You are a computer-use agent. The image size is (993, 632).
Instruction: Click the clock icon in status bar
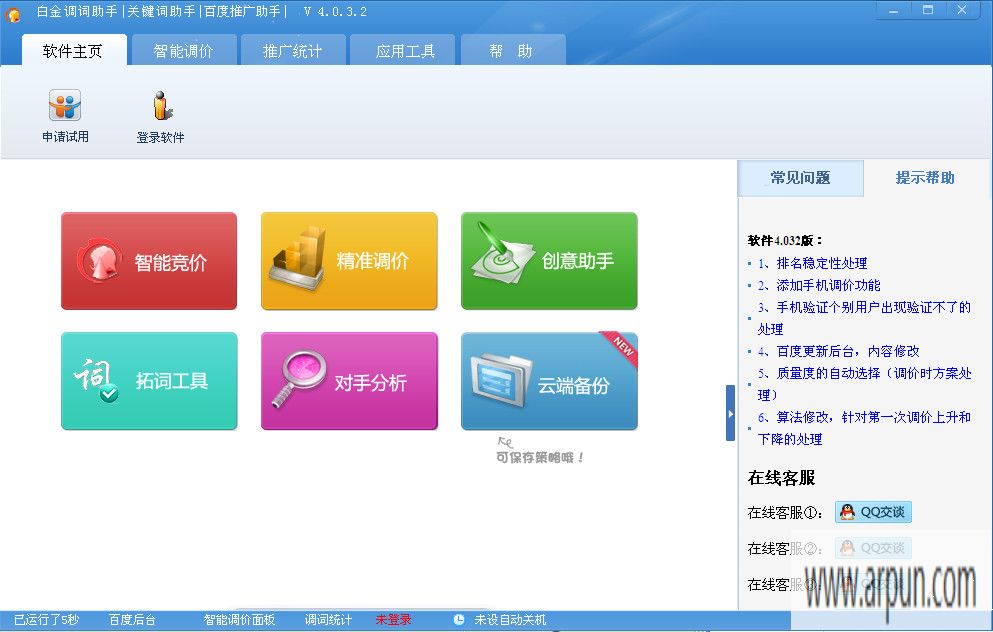(459, 620)
